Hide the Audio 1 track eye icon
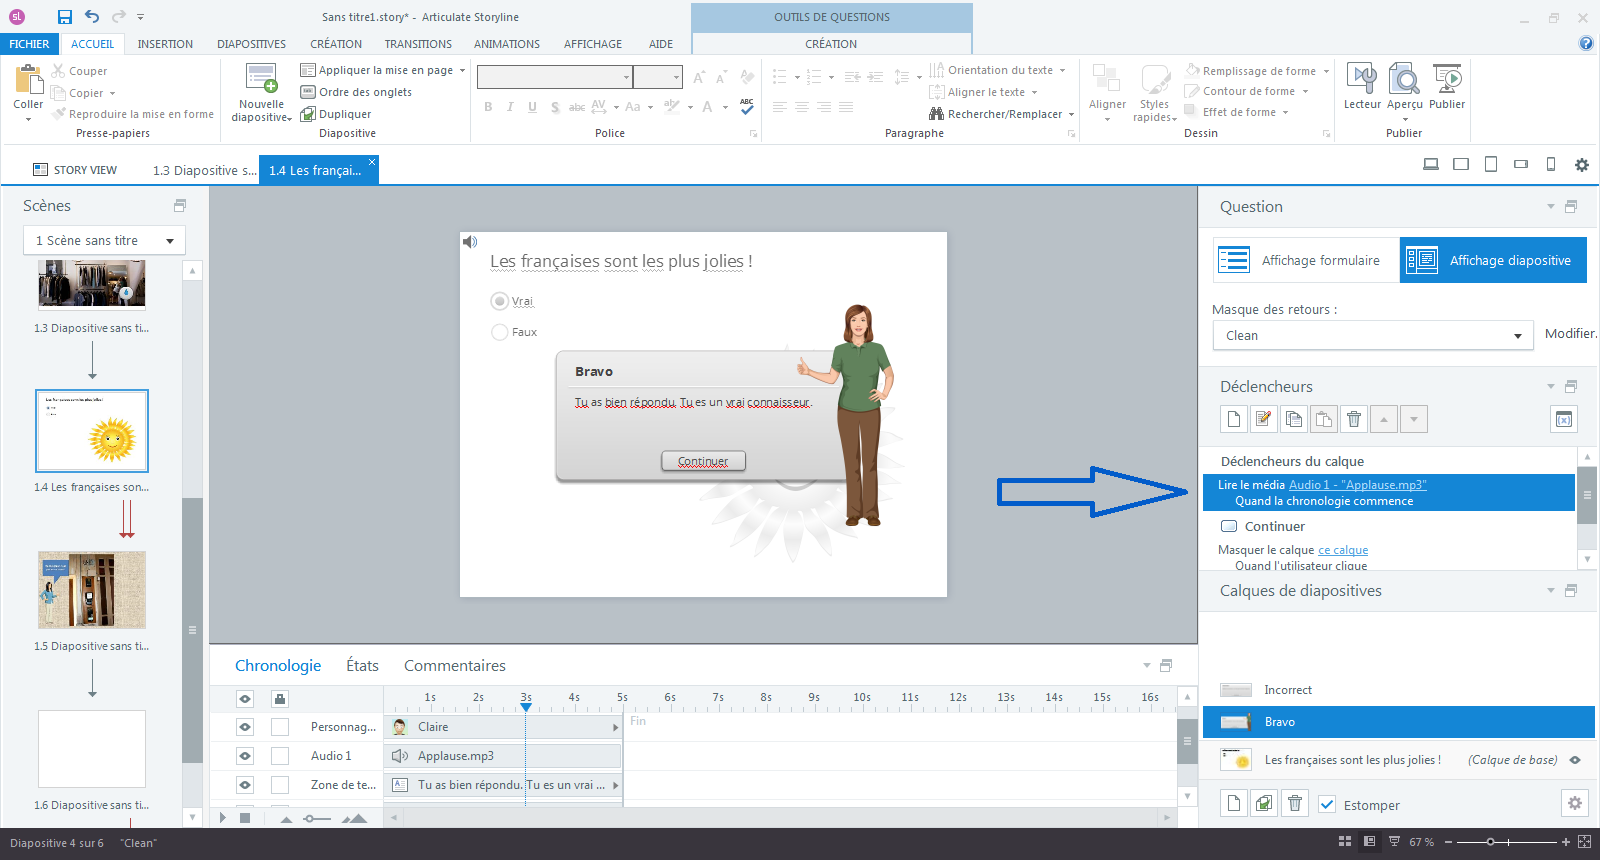This screenshot has width=1600, height=860. click(x=245, y=756)
